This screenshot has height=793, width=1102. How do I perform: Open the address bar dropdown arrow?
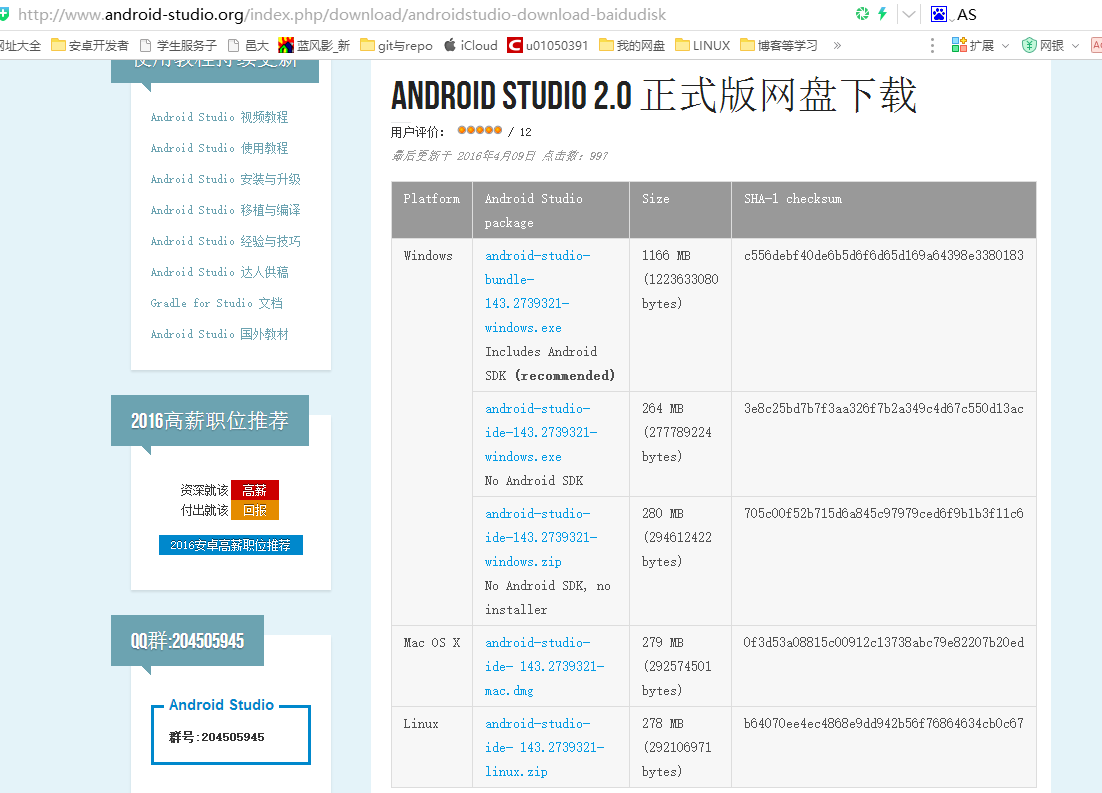(909, 14)
